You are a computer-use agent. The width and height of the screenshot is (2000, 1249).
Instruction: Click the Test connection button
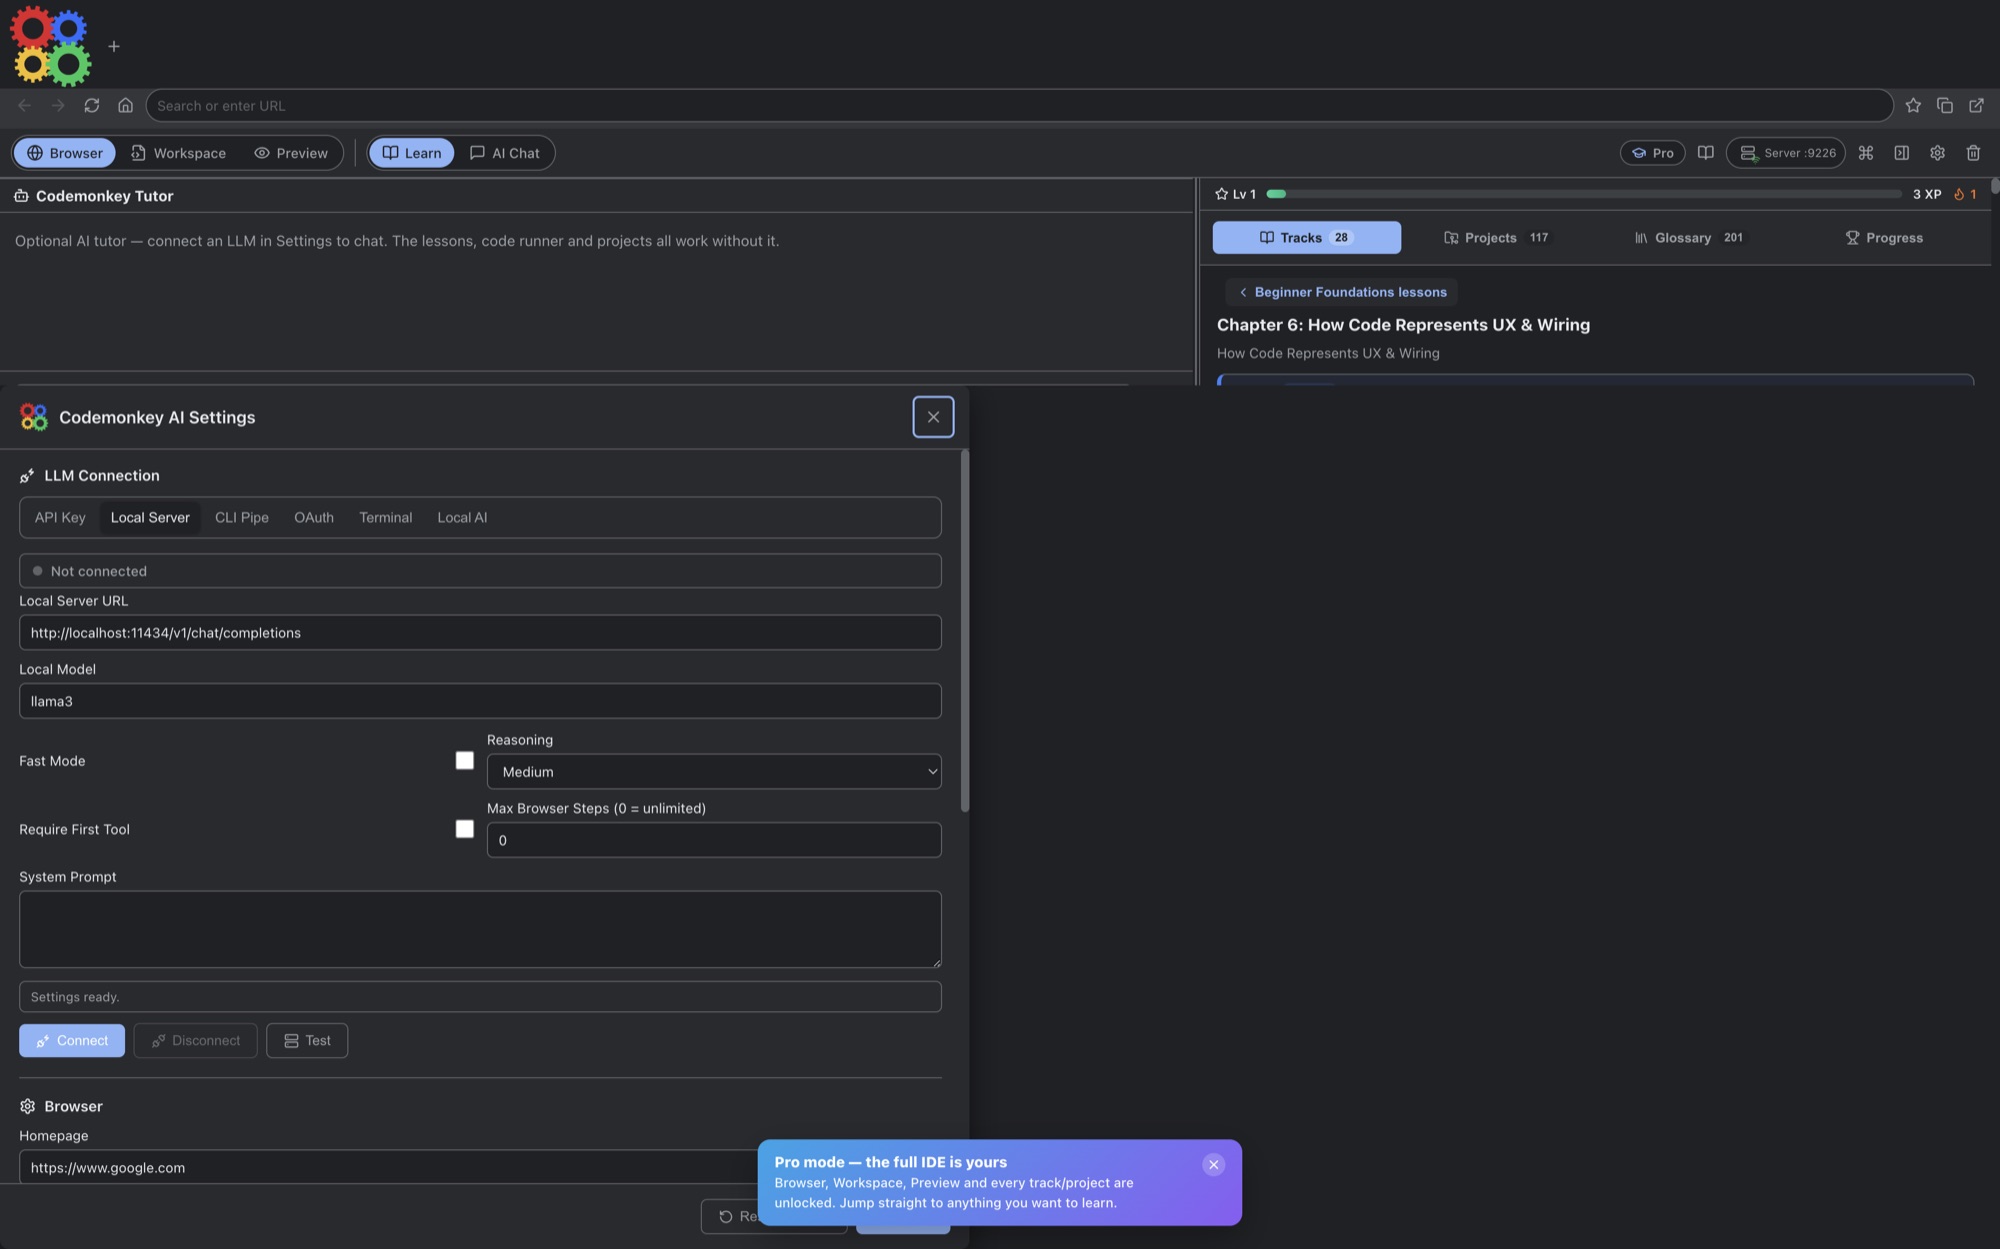307,1040
